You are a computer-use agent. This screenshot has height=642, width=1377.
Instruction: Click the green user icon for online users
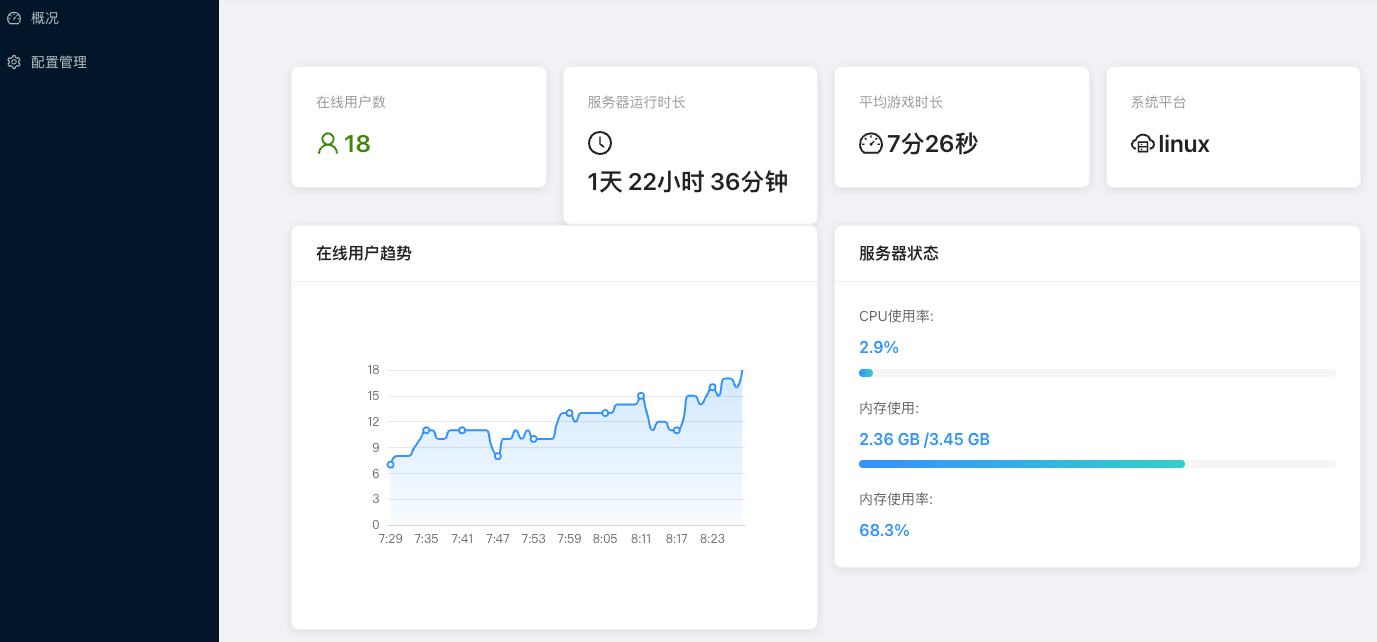pyautogui.click(x=327, y=144)
